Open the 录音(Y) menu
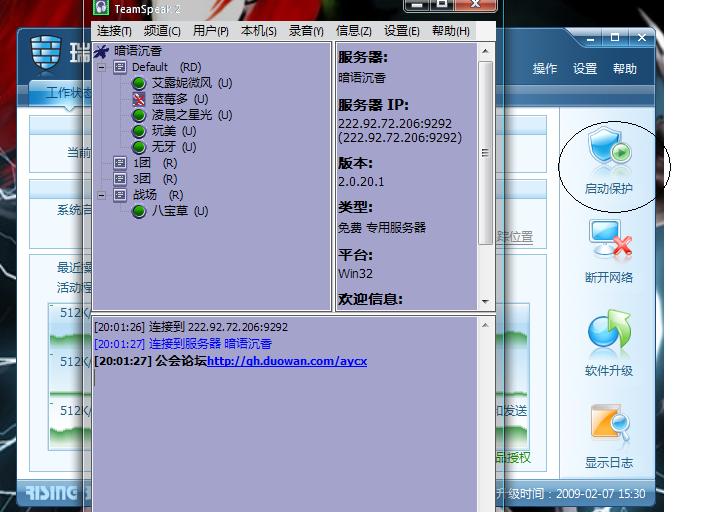The width and height of the screenshot is (720, 512). click(x=306, y=31)
